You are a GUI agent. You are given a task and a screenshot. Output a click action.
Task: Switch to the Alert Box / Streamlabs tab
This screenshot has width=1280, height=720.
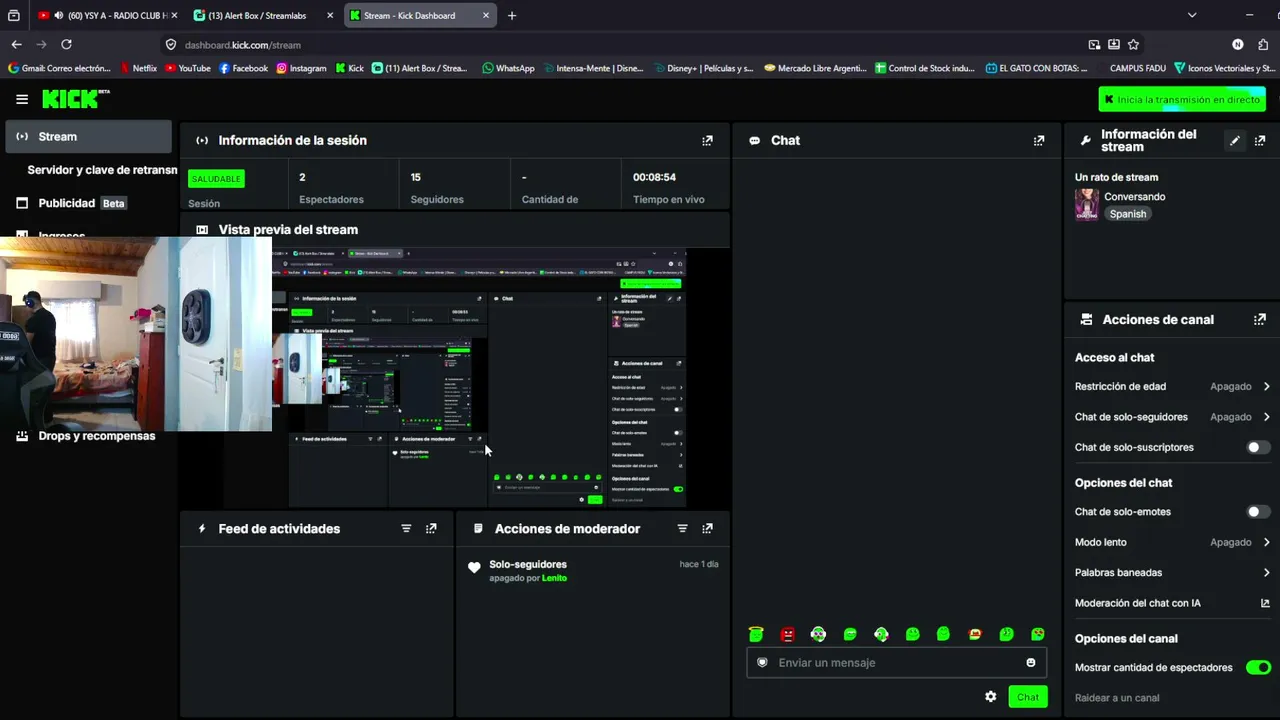click(x=264, y=15)
